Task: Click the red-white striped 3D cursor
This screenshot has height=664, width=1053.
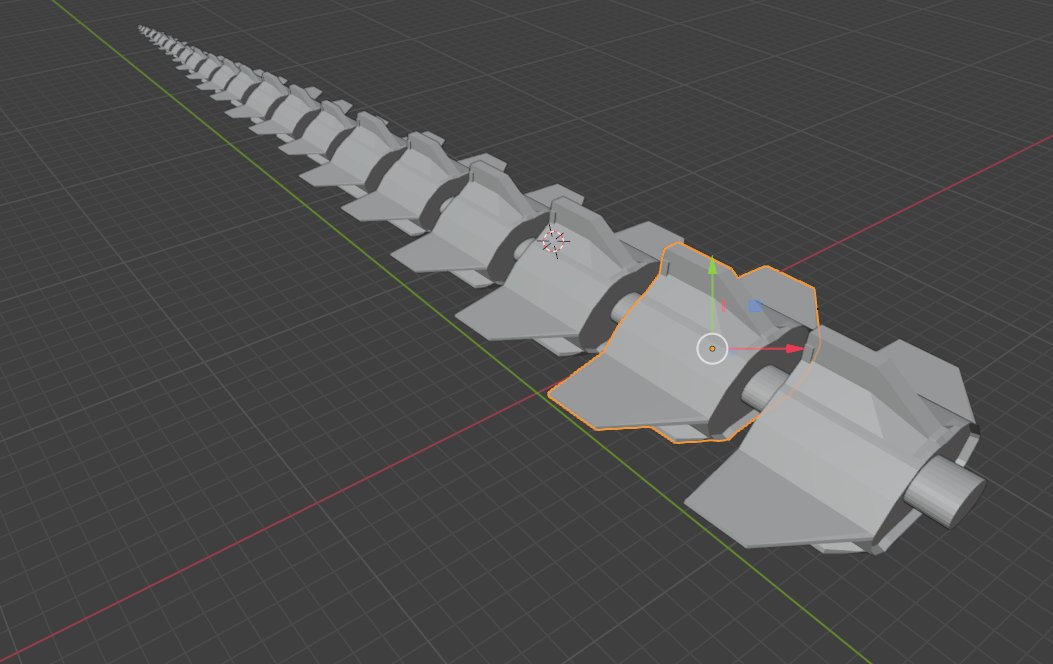Action: click(553, 241)
